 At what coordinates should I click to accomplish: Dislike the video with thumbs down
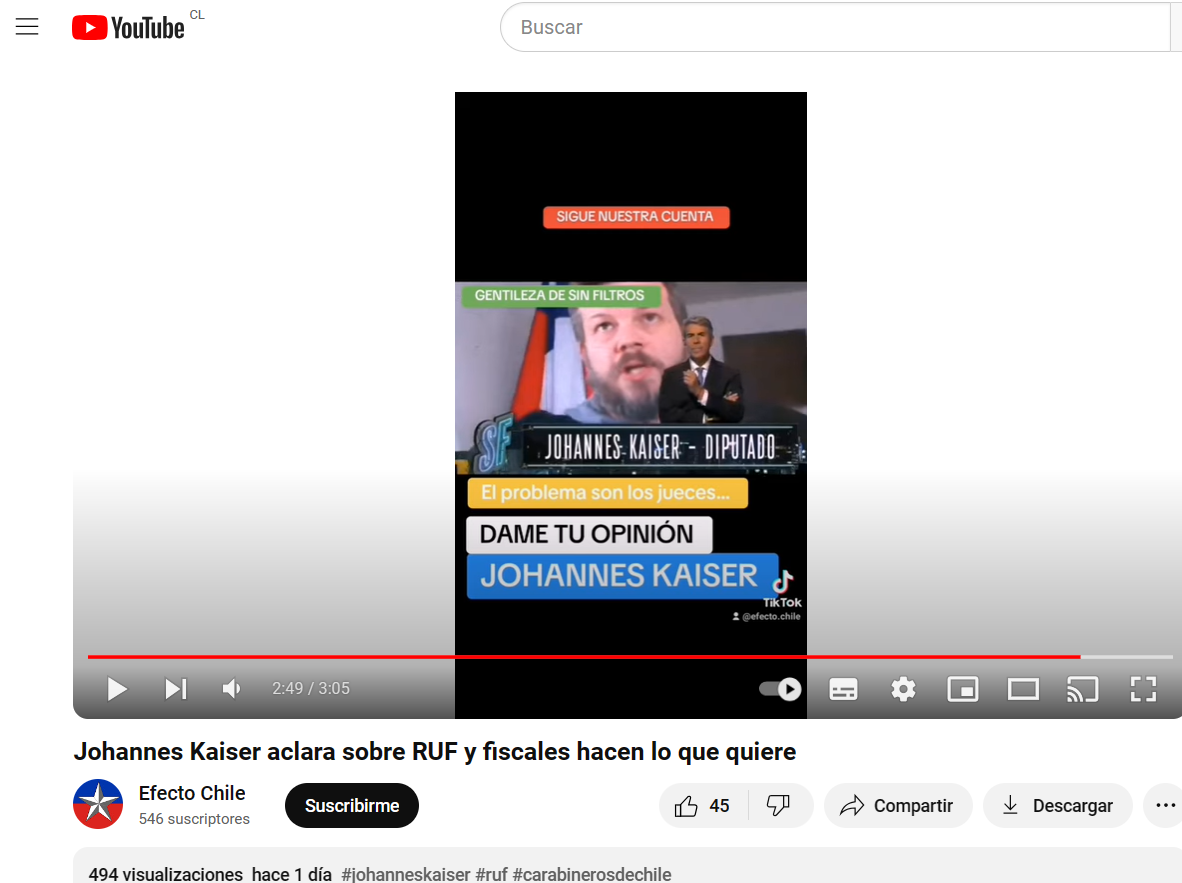click(x=779, y=805)
